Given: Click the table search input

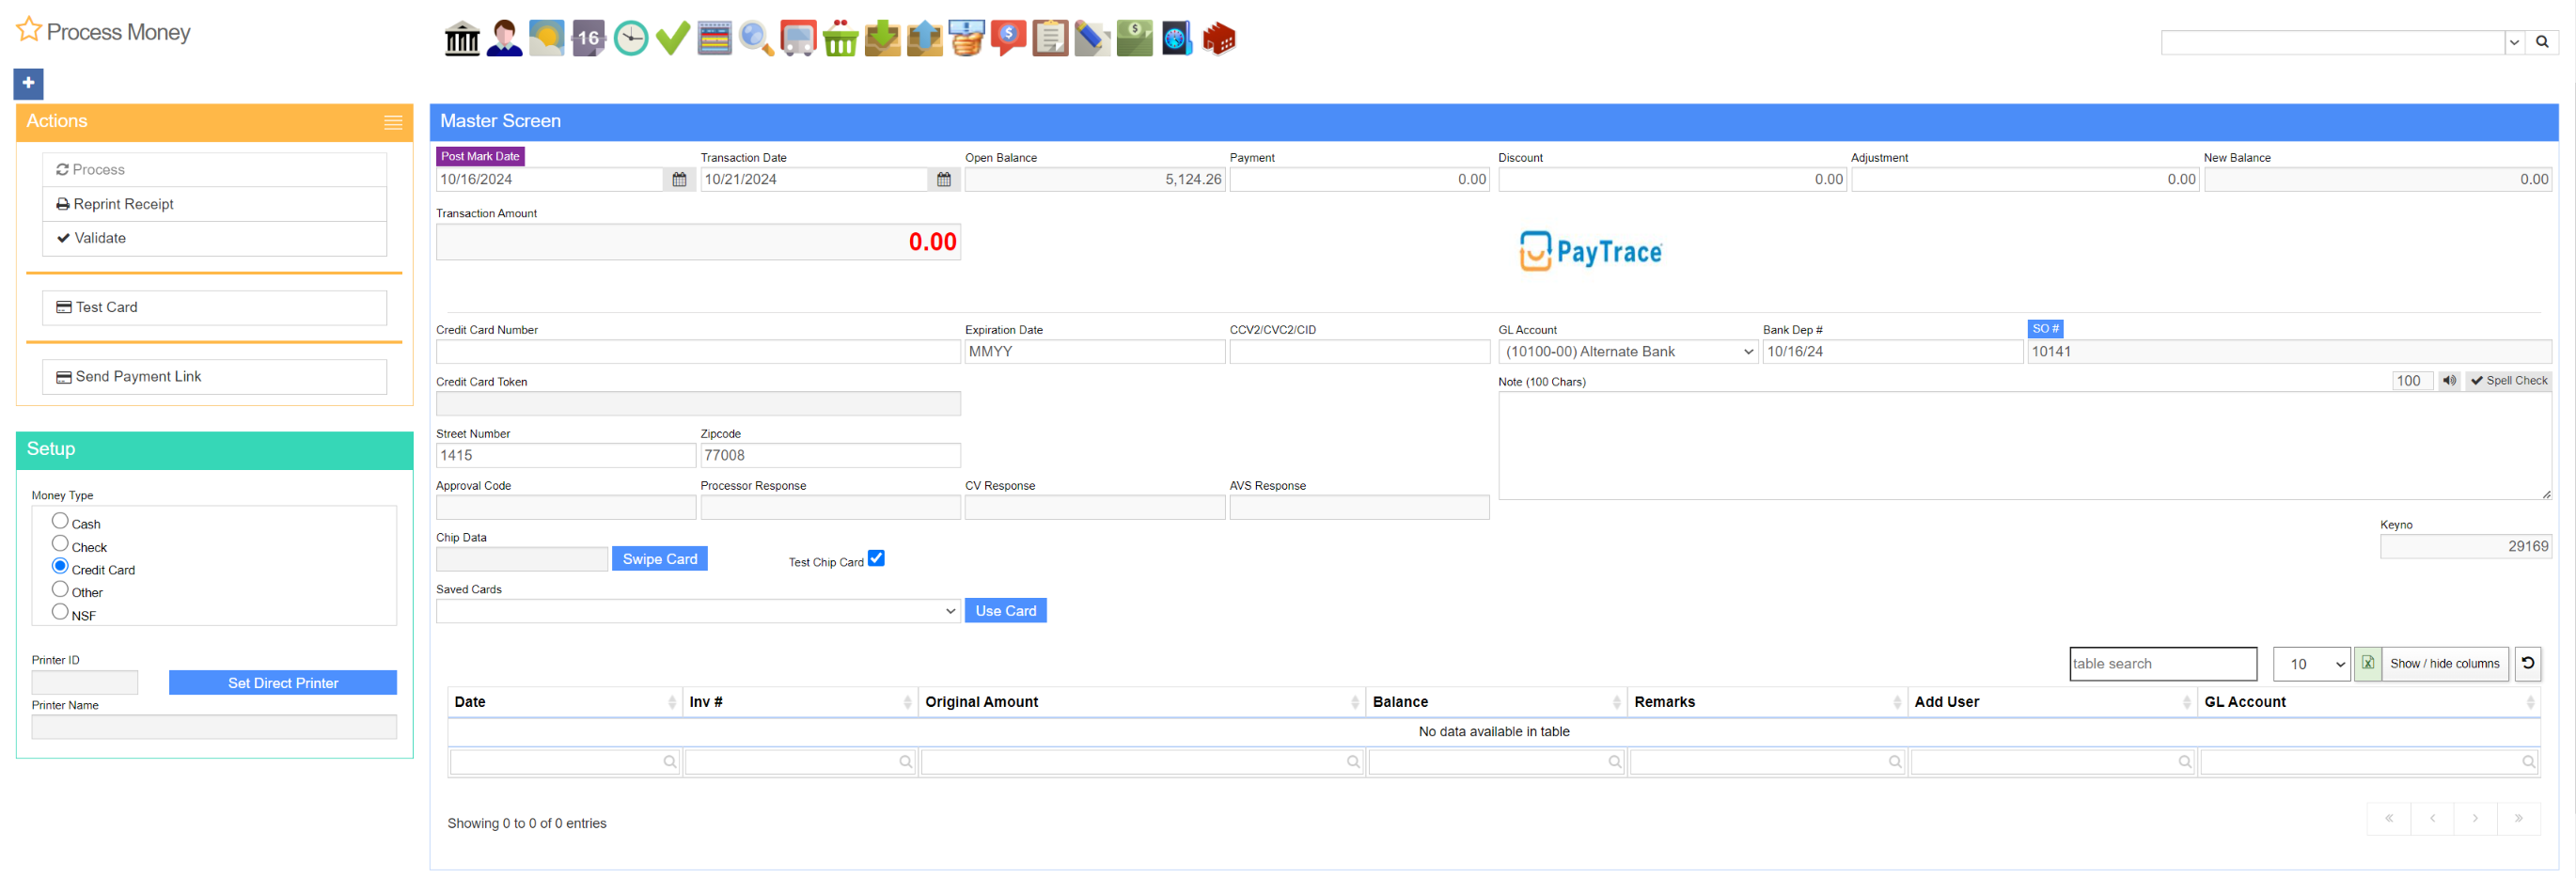Looking at the screenshot, I should click(2163, 664).
